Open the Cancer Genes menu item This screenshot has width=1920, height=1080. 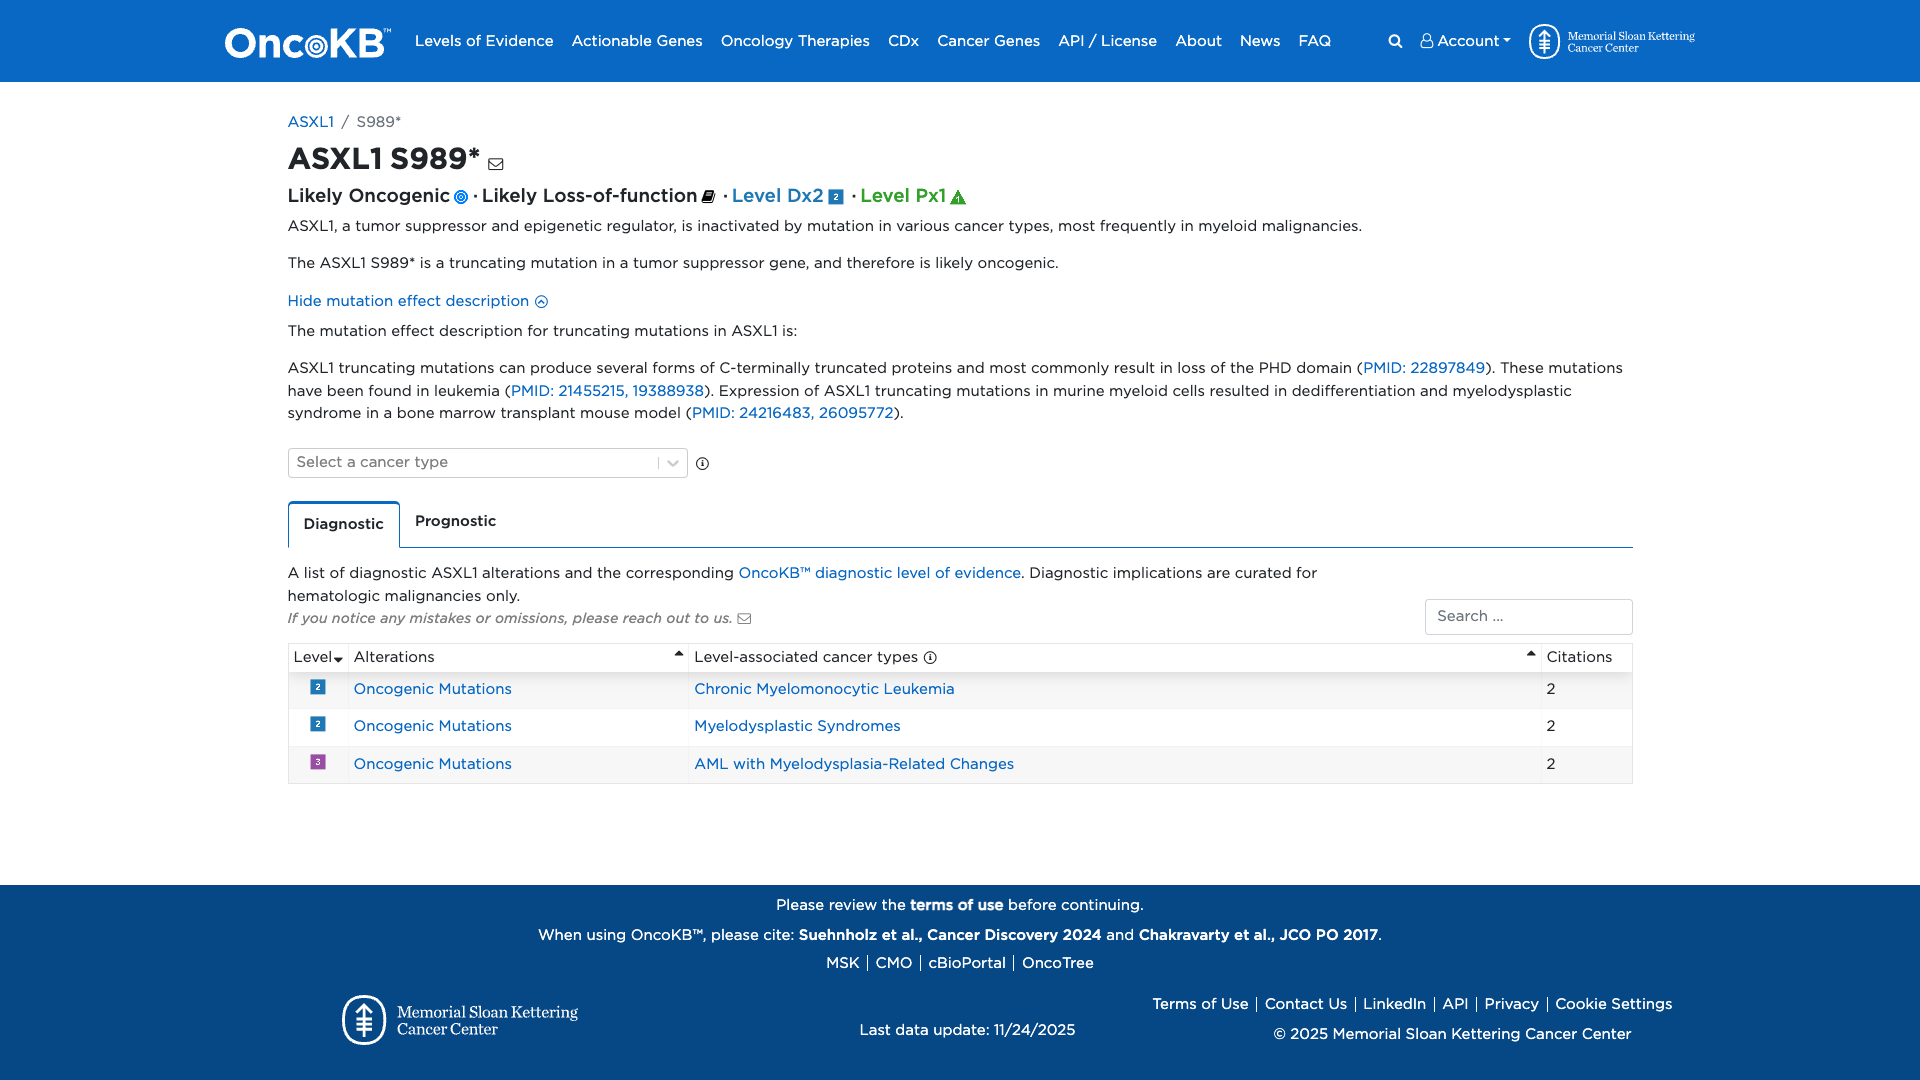coord(988,41)
